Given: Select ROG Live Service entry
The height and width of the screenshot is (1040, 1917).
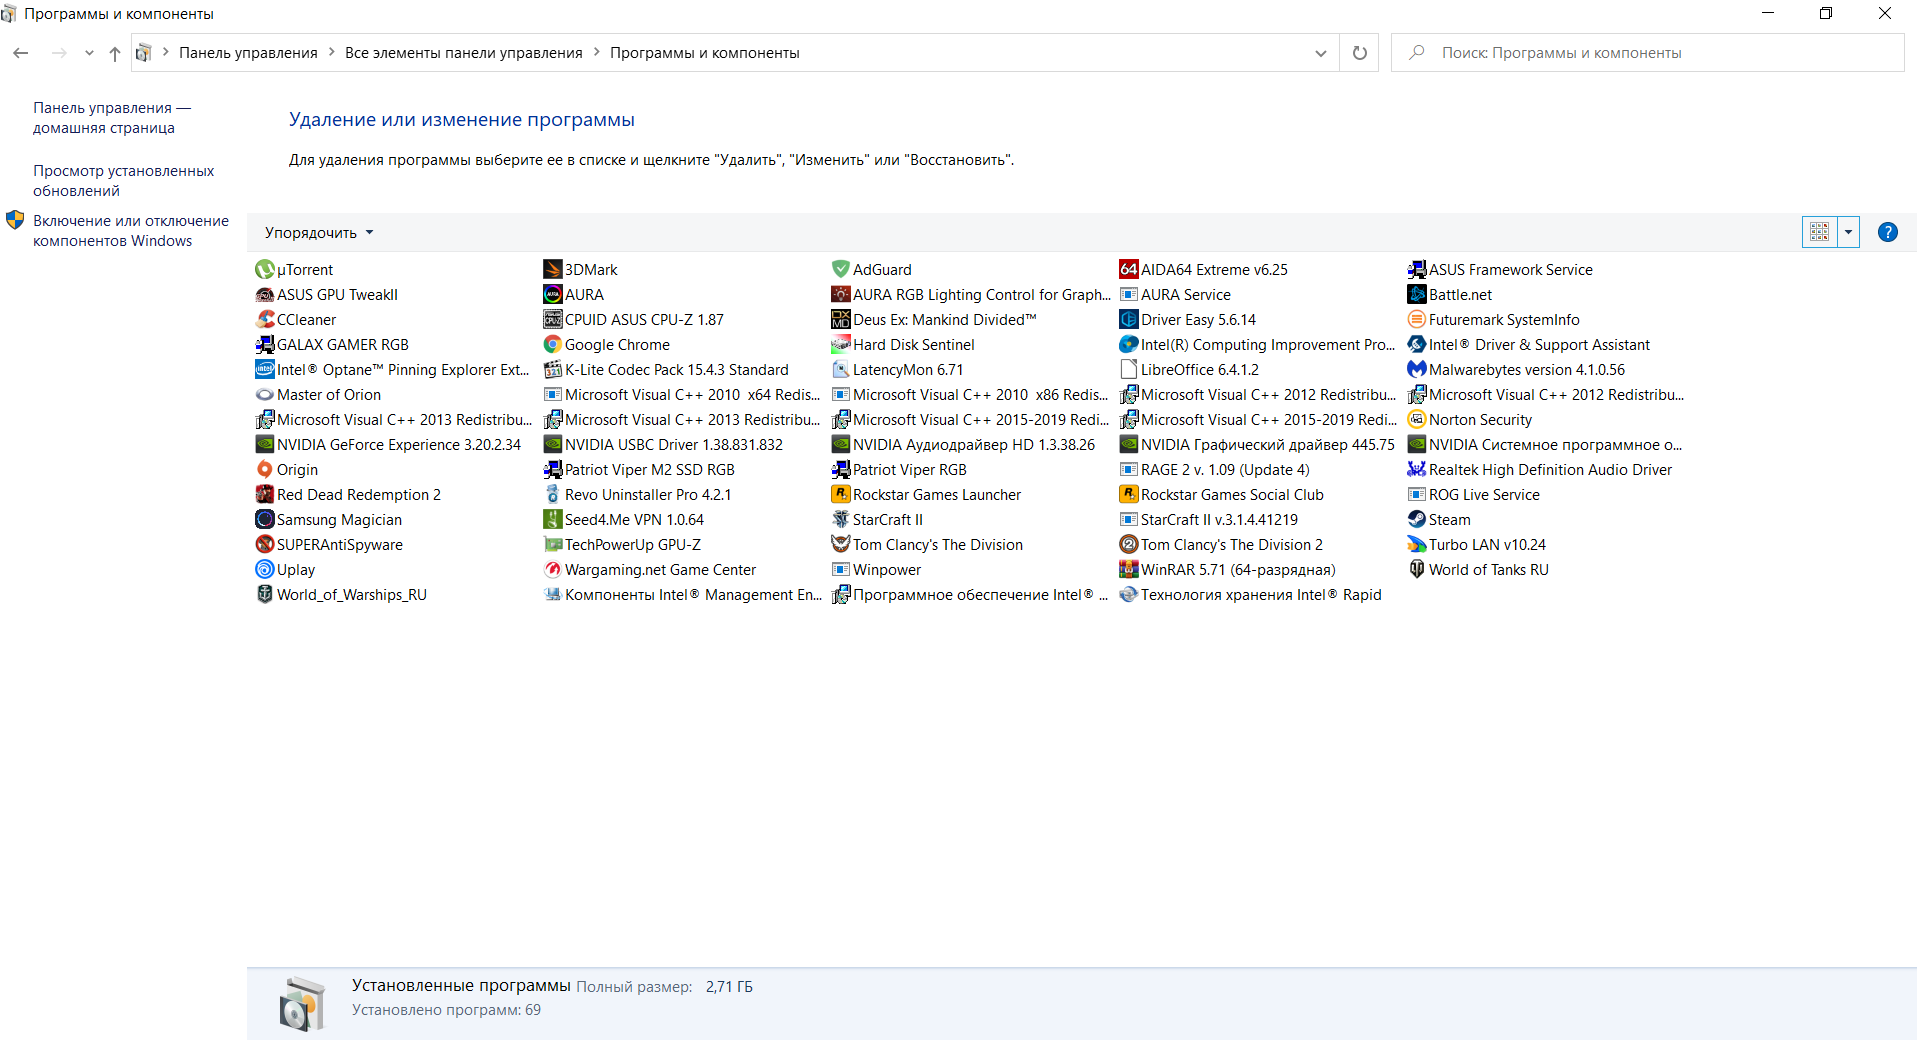Looking at the screenshot, I should 1474,495.
